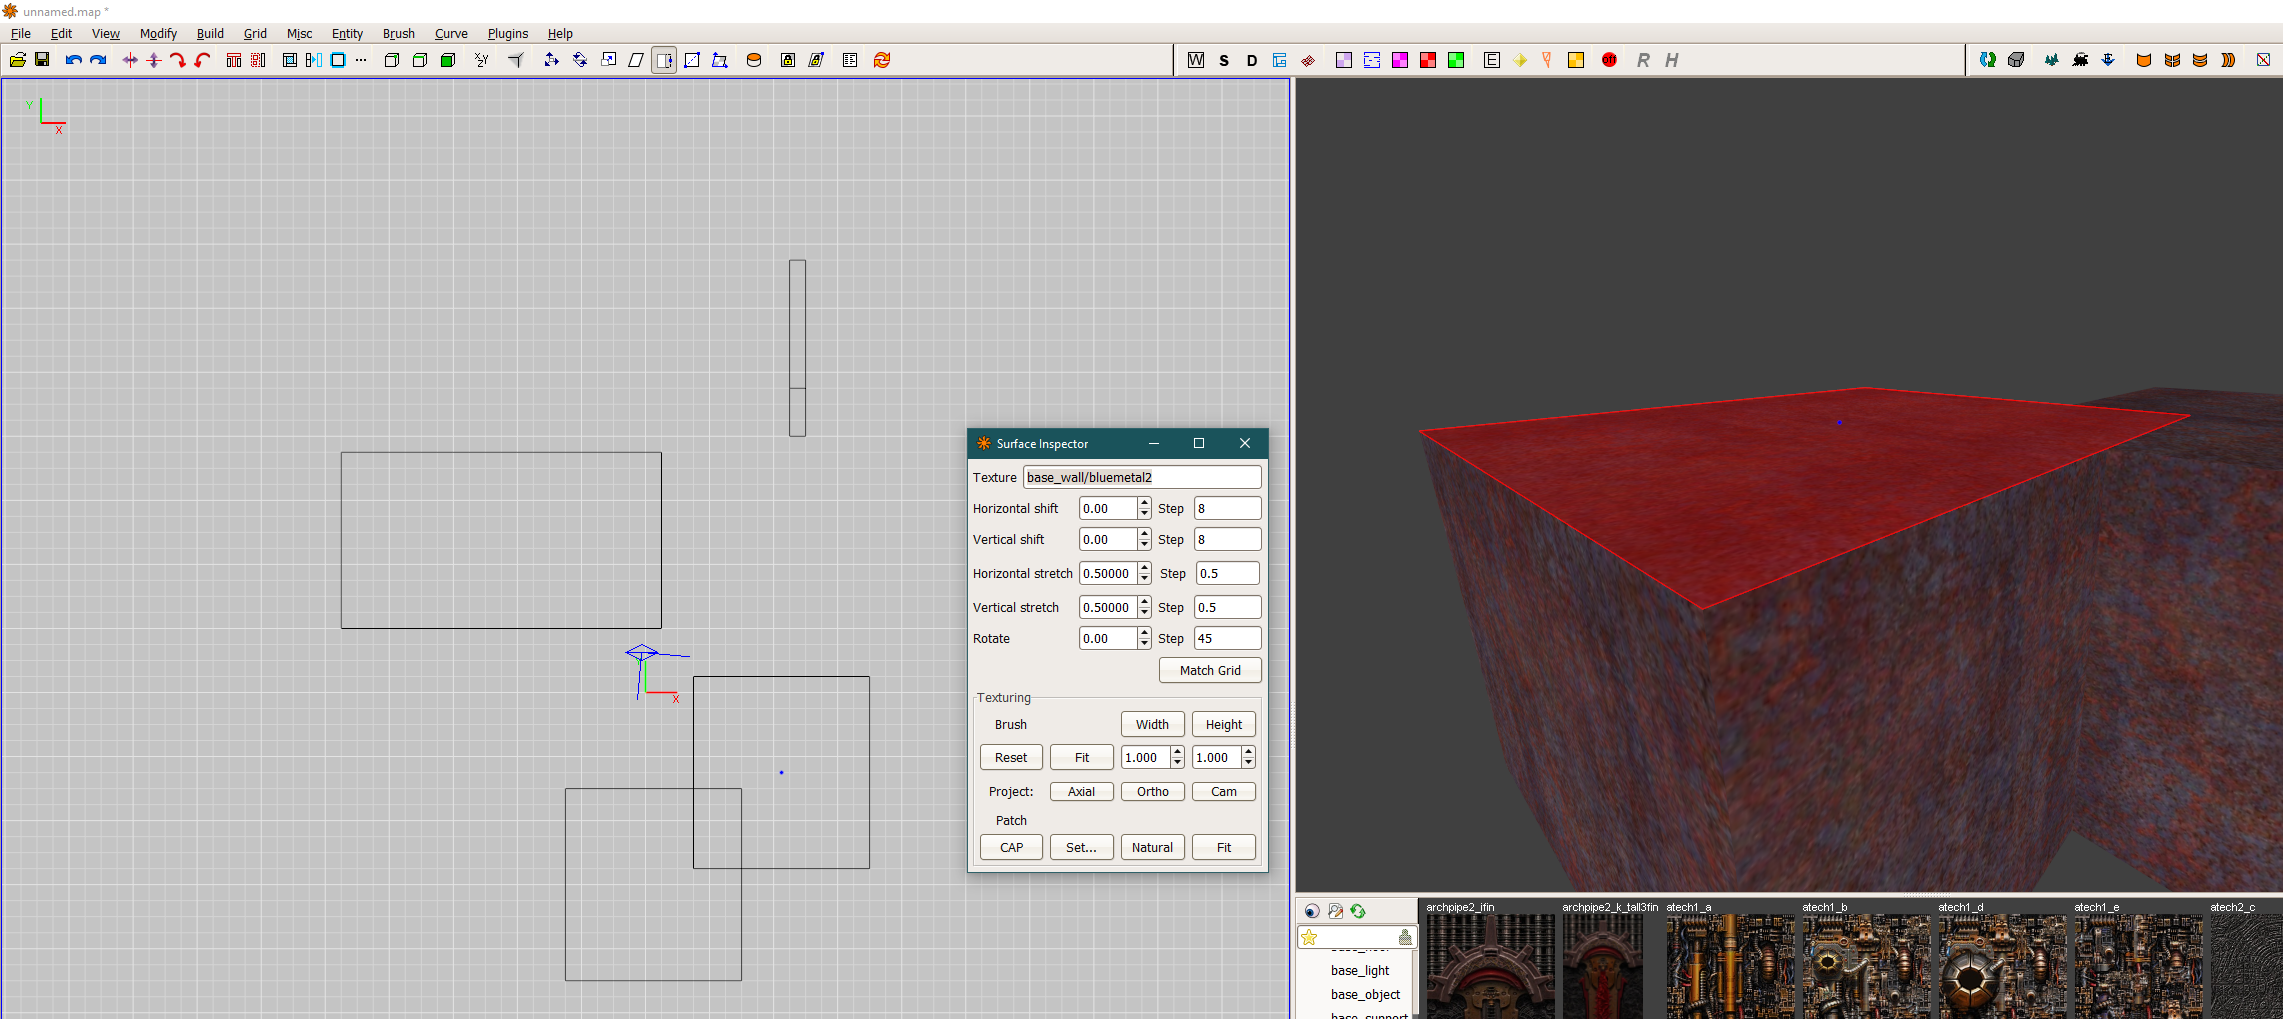Open the orange cylinder patch tool

pyautogui.click(x=754, y=60)
